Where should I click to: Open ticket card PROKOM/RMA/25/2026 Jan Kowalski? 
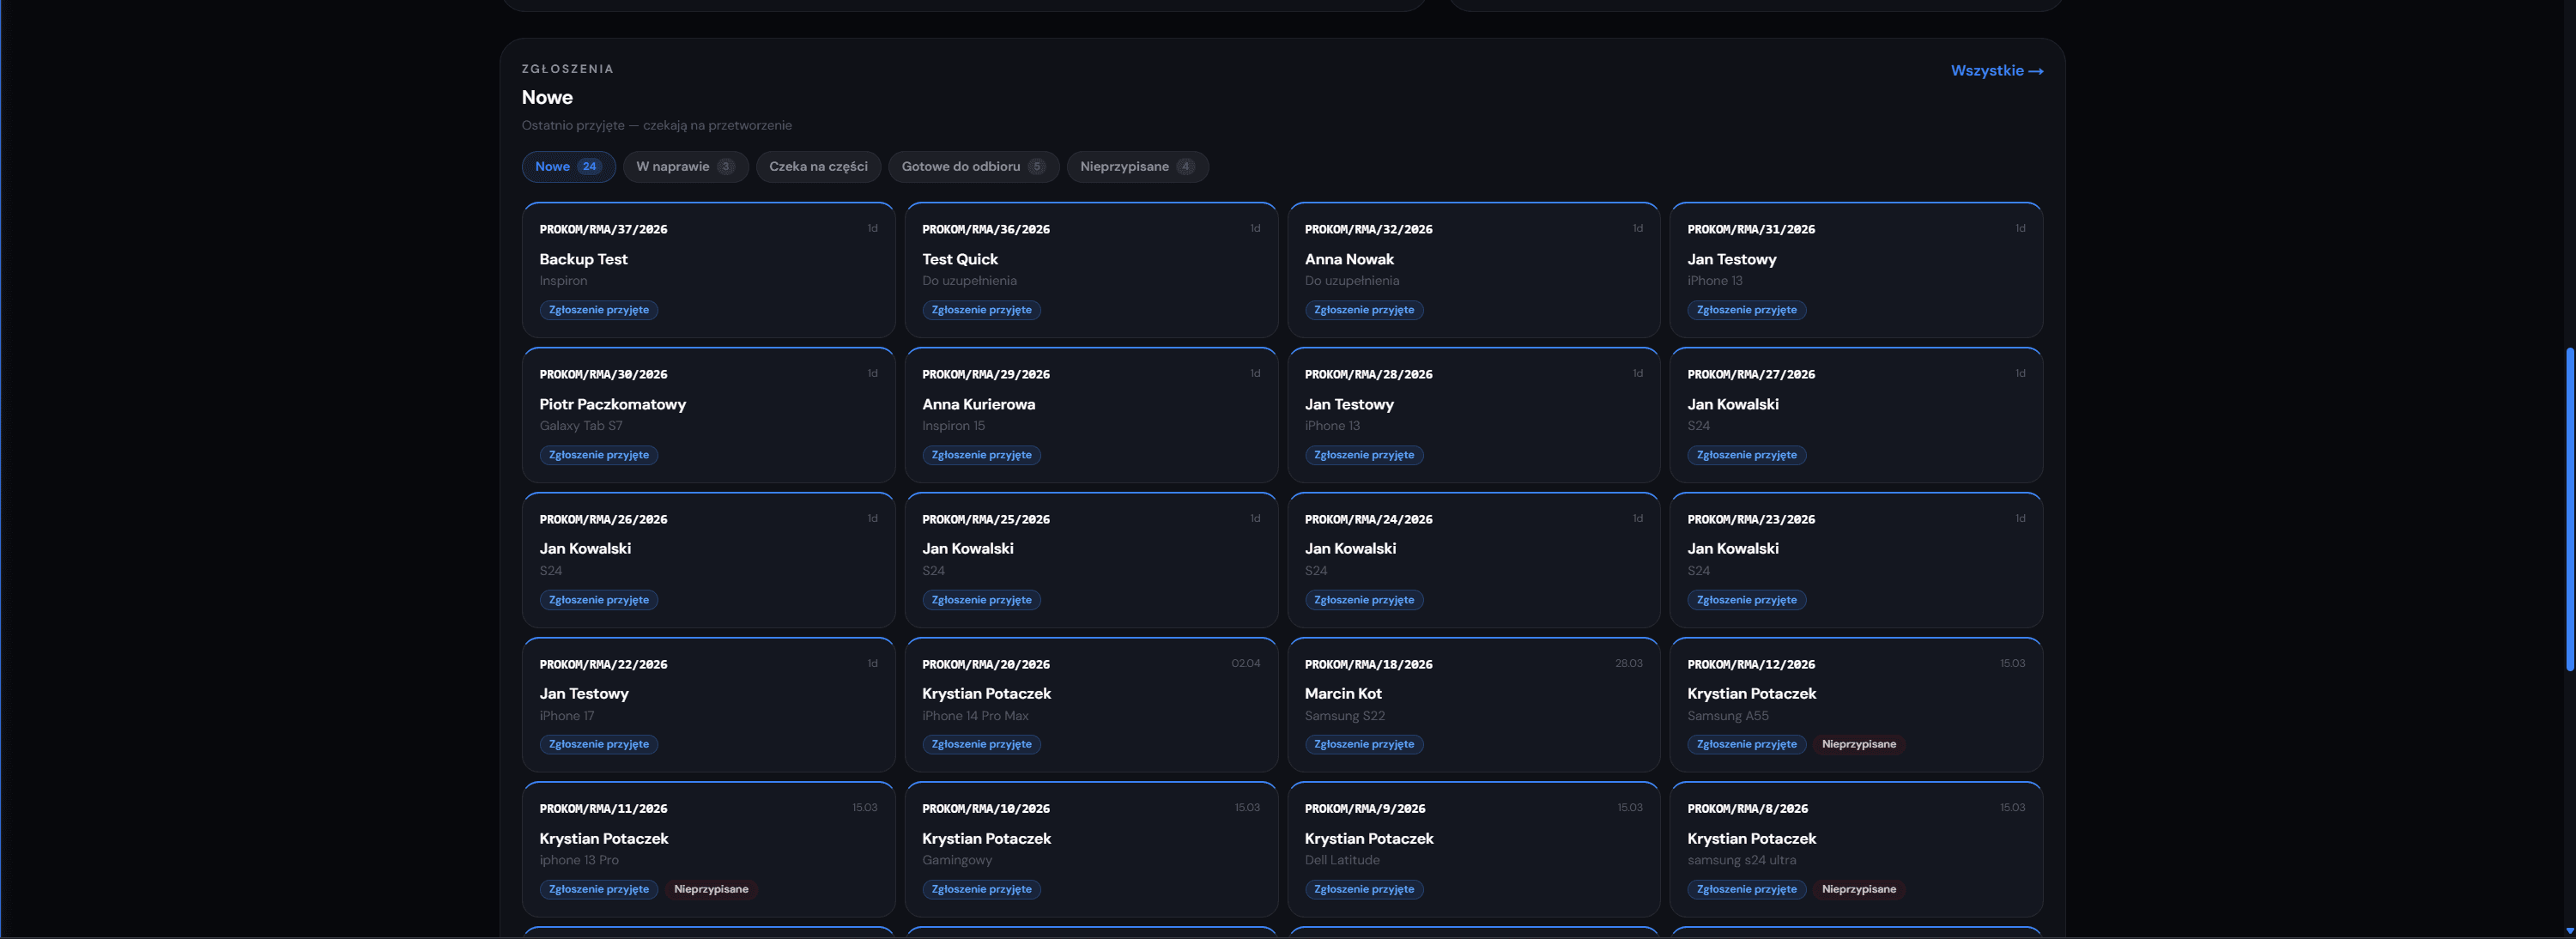(1091, 560)
